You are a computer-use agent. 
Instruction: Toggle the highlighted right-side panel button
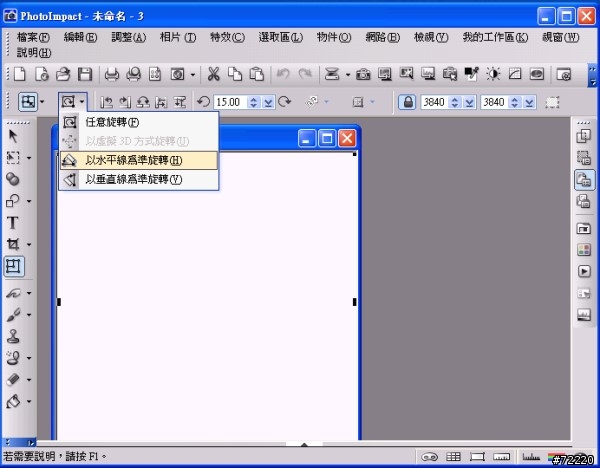pos(584,179)
